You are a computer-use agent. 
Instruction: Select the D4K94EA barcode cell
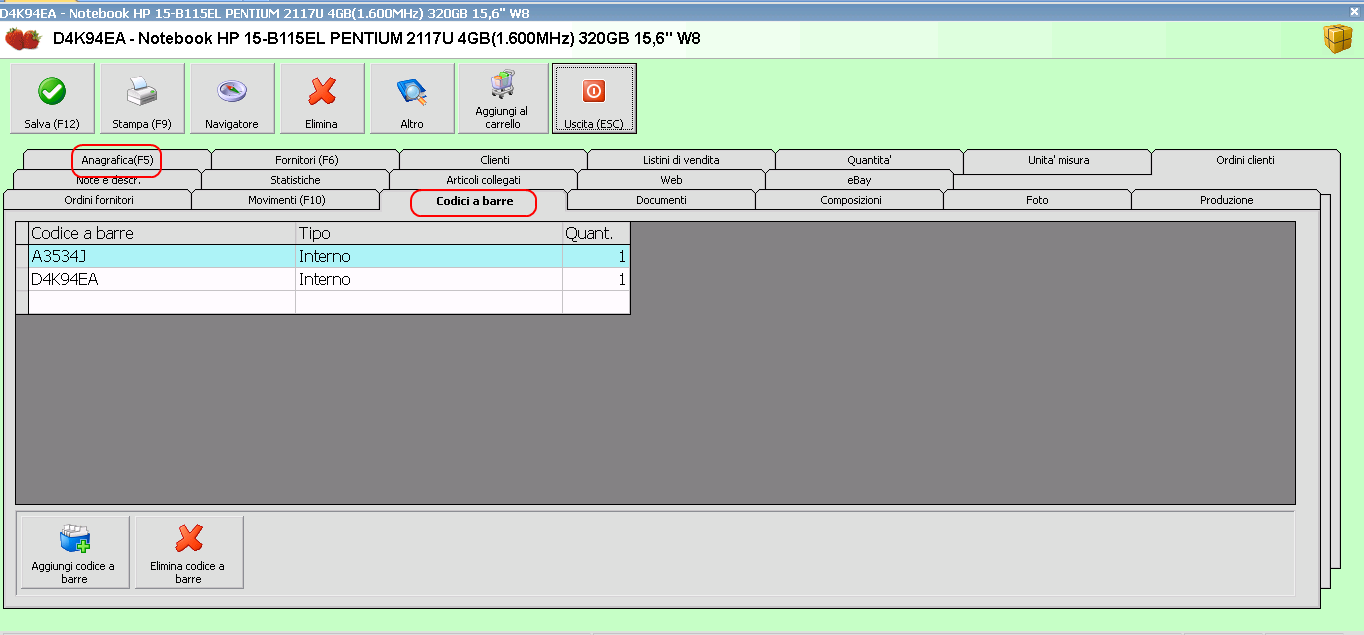coord(162,279)
